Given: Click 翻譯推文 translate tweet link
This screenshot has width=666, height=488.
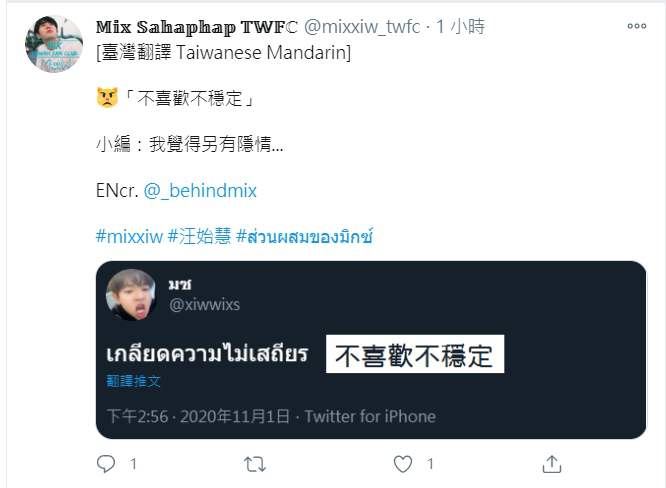Looking at the screenshot, I should [x=133, y=381].
